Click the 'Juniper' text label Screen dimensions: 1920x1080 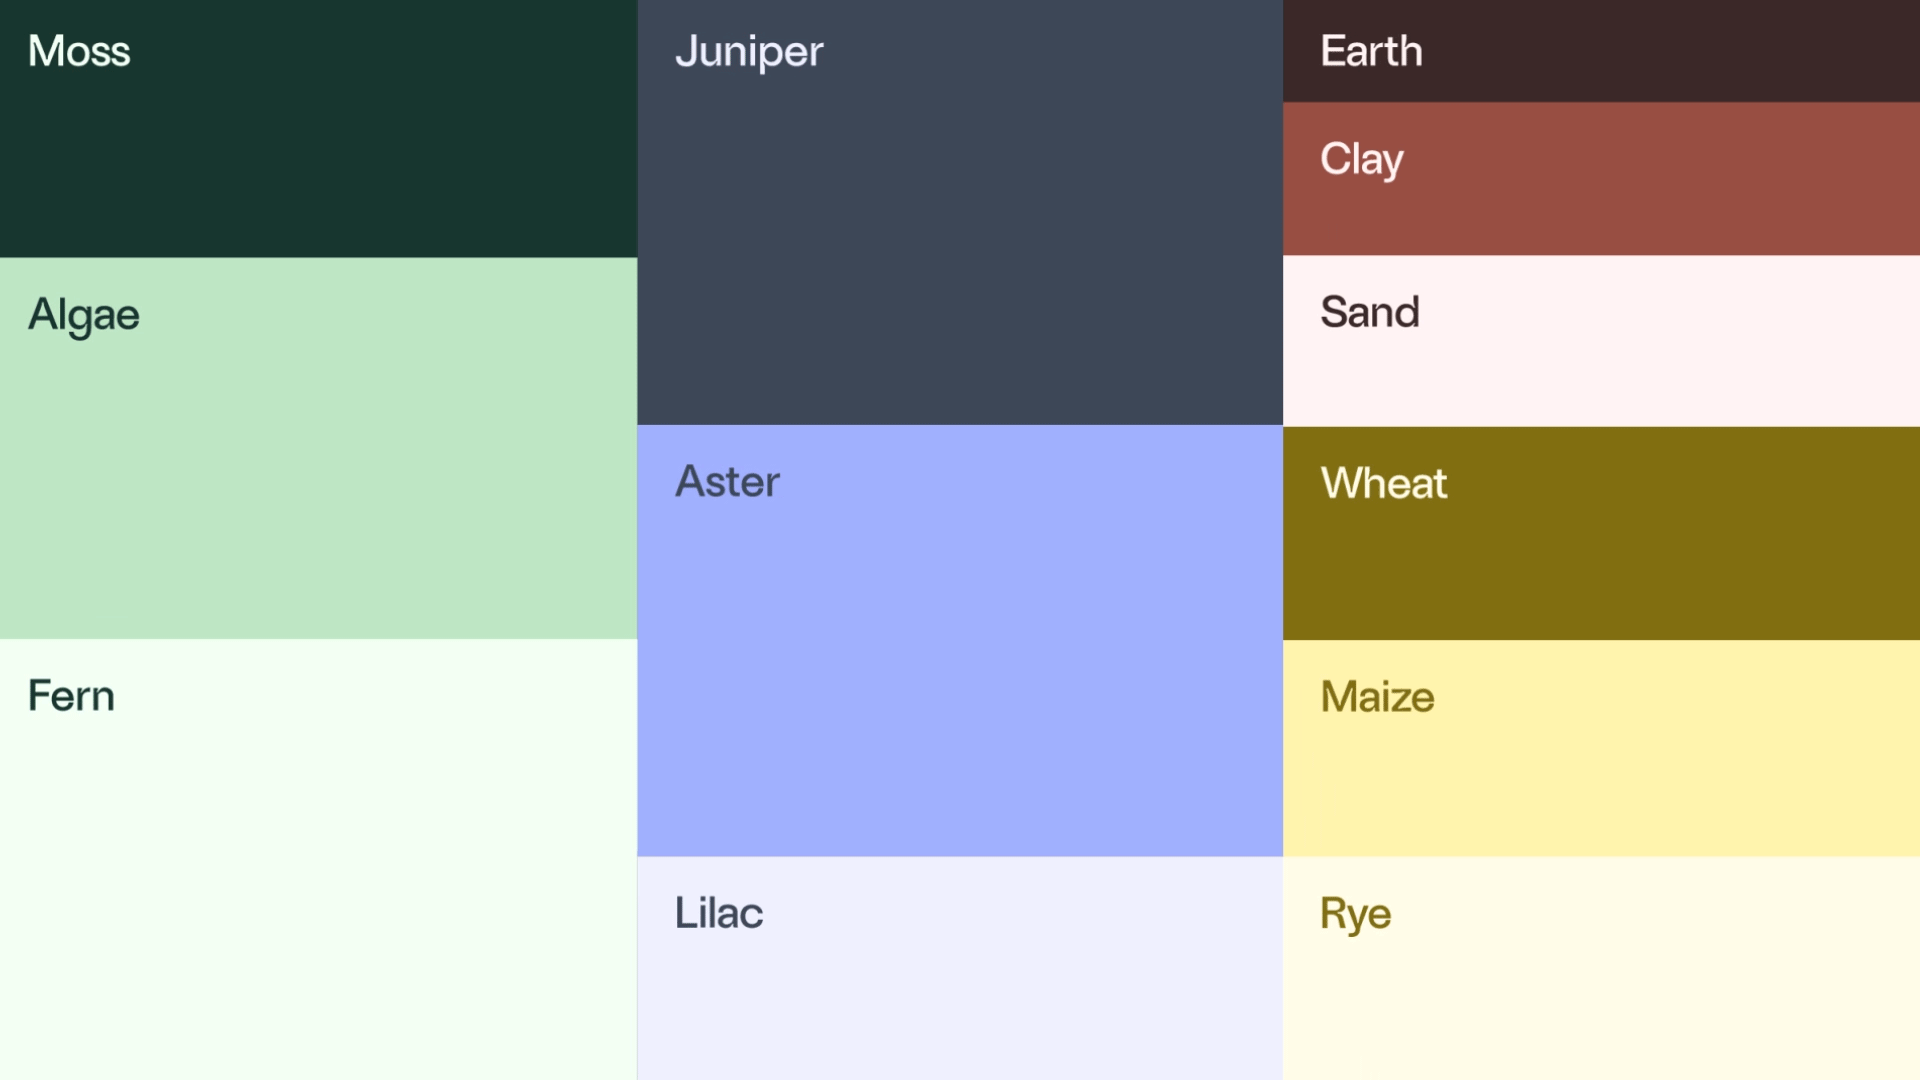coord(749,53)
